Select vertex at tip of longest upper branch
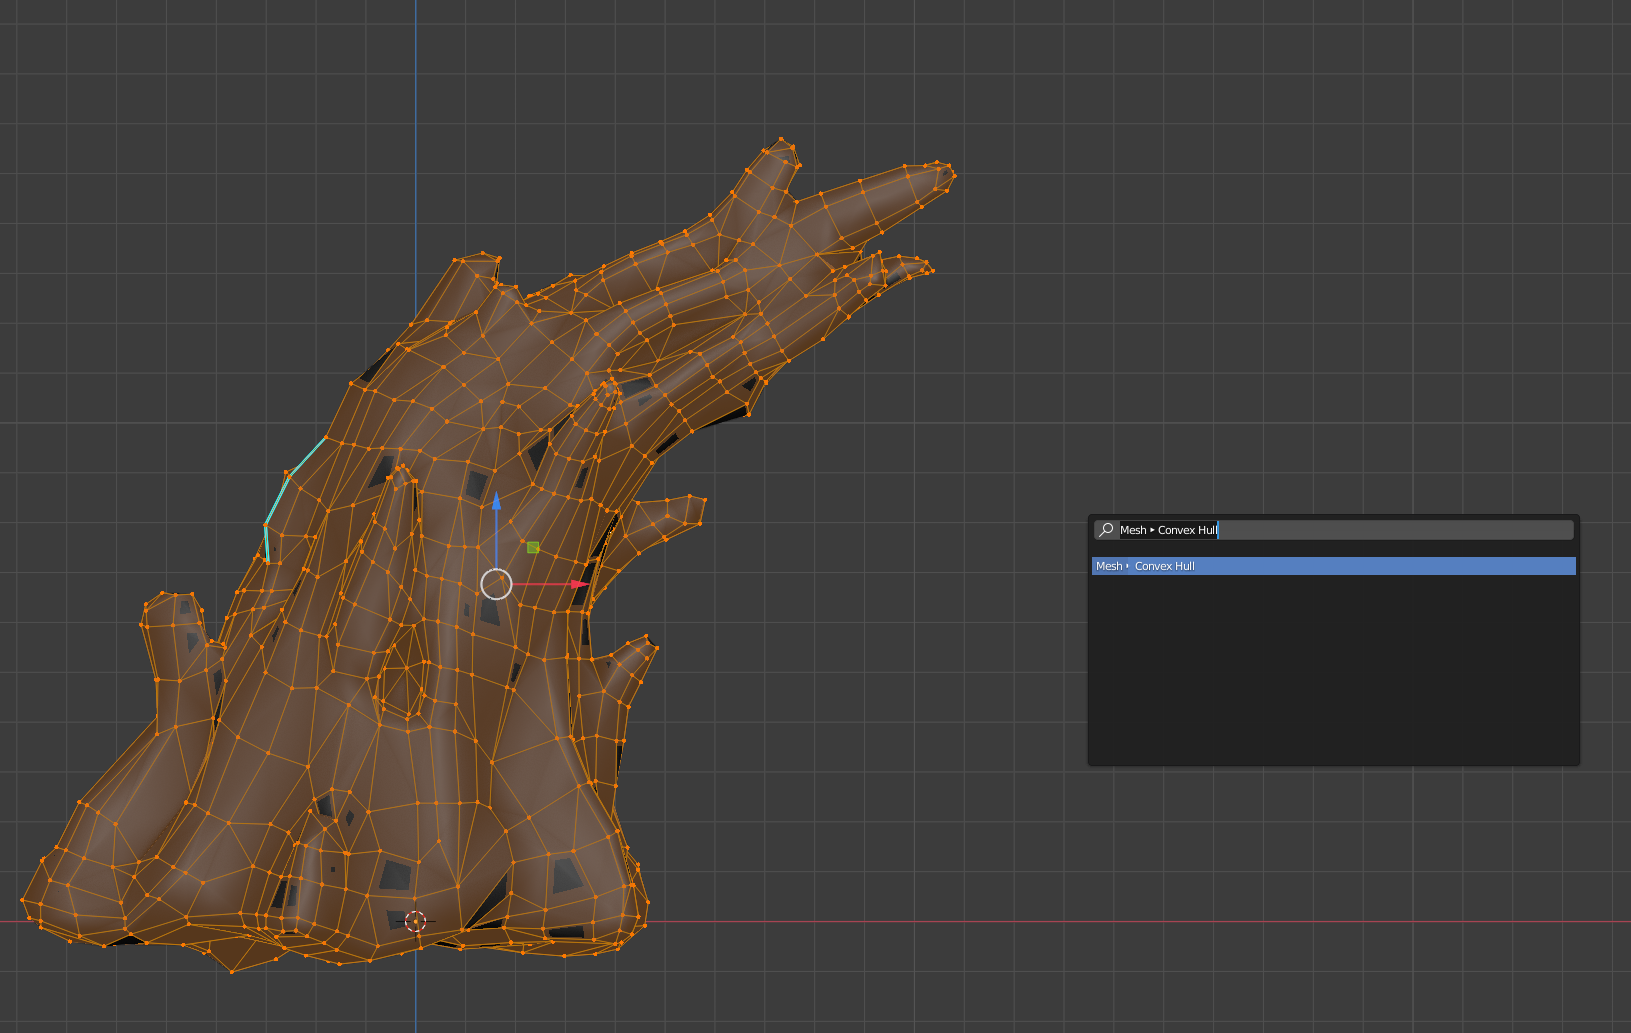Image resolution: width=1631 pixels, height=1033 pixels. pos(954,175)
